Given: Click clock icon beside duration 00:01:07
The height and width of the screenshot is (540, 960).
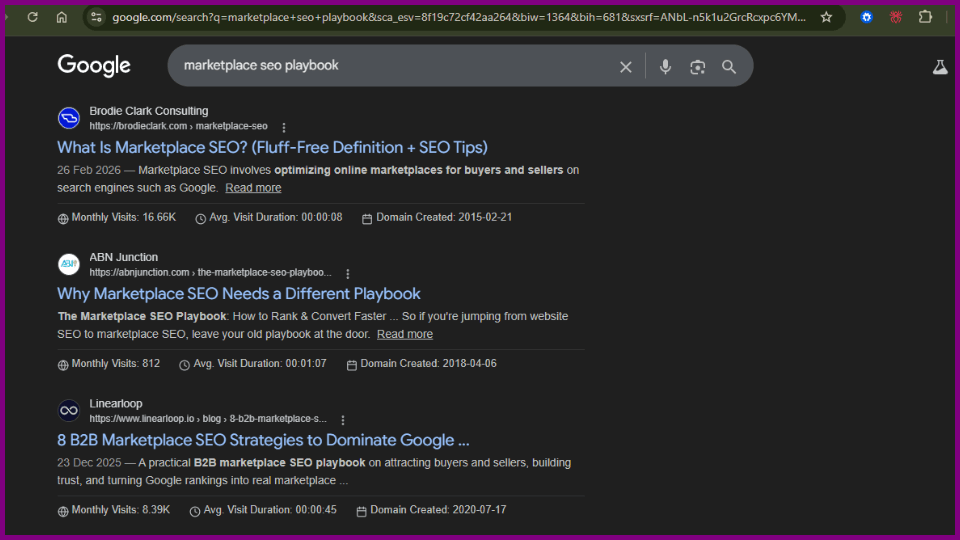Looking at the screenshot, I should coord(184,365).
